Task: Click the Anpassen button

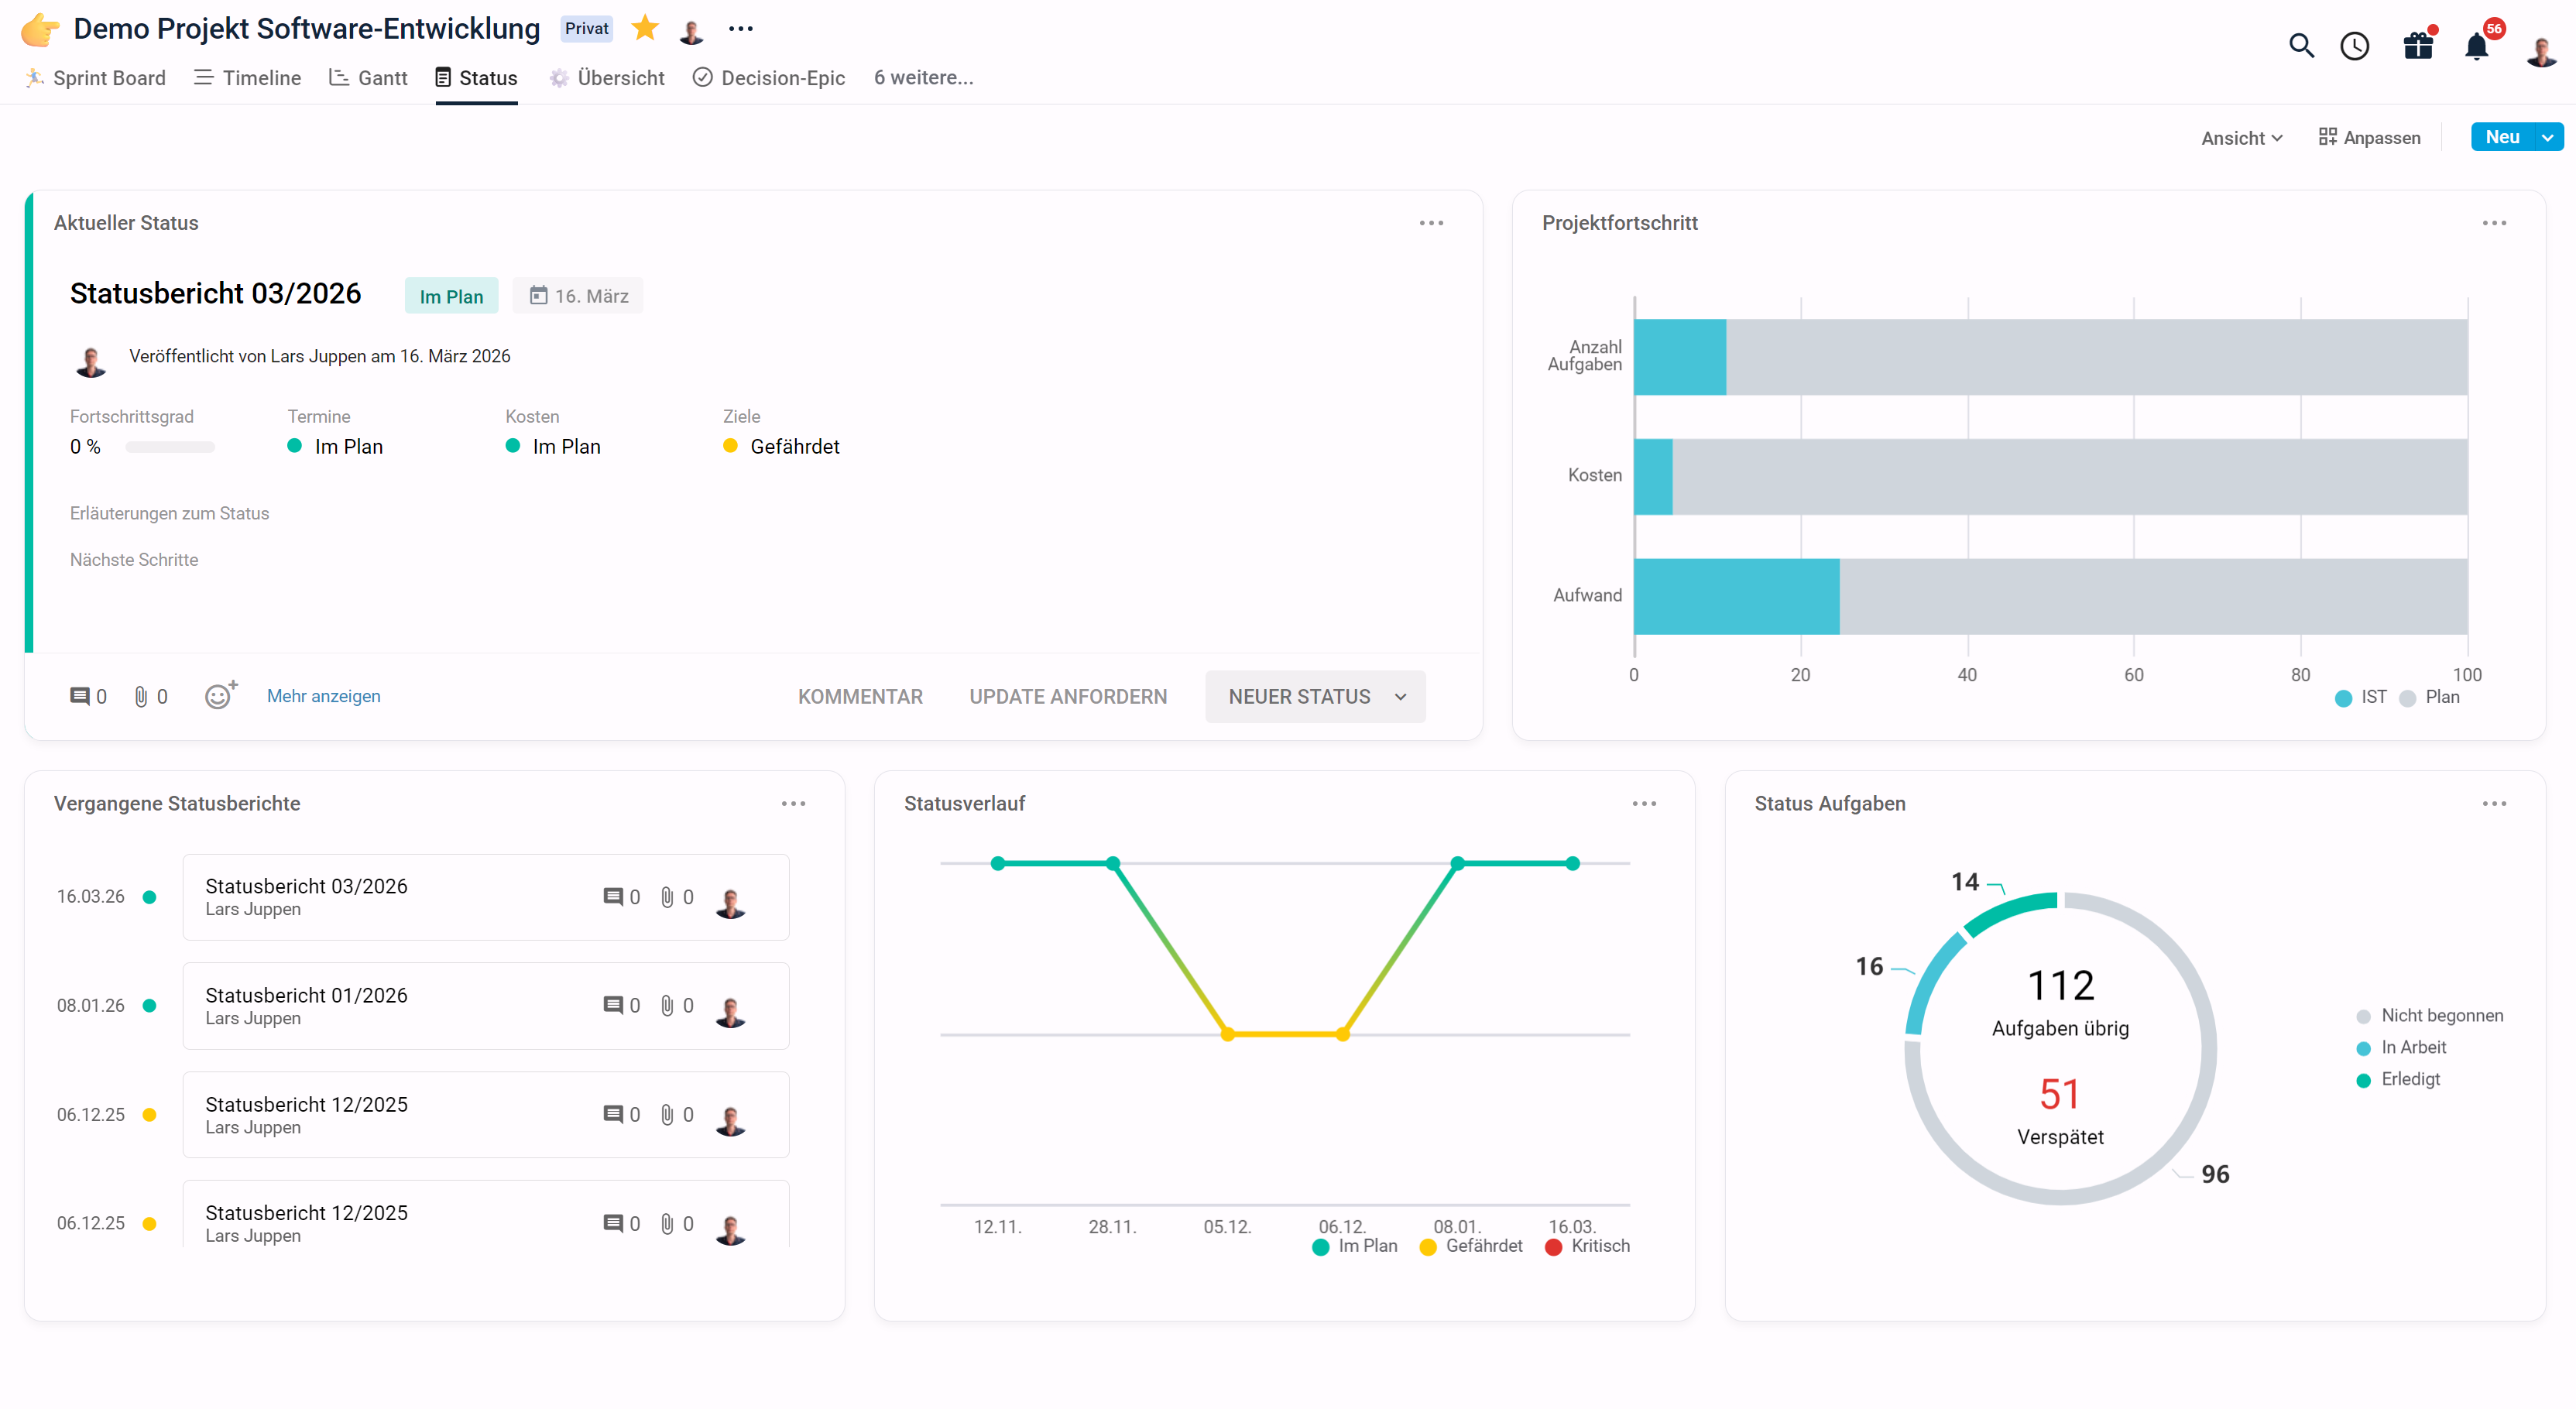Action: pyautogui.click(x=2369, y=138)
